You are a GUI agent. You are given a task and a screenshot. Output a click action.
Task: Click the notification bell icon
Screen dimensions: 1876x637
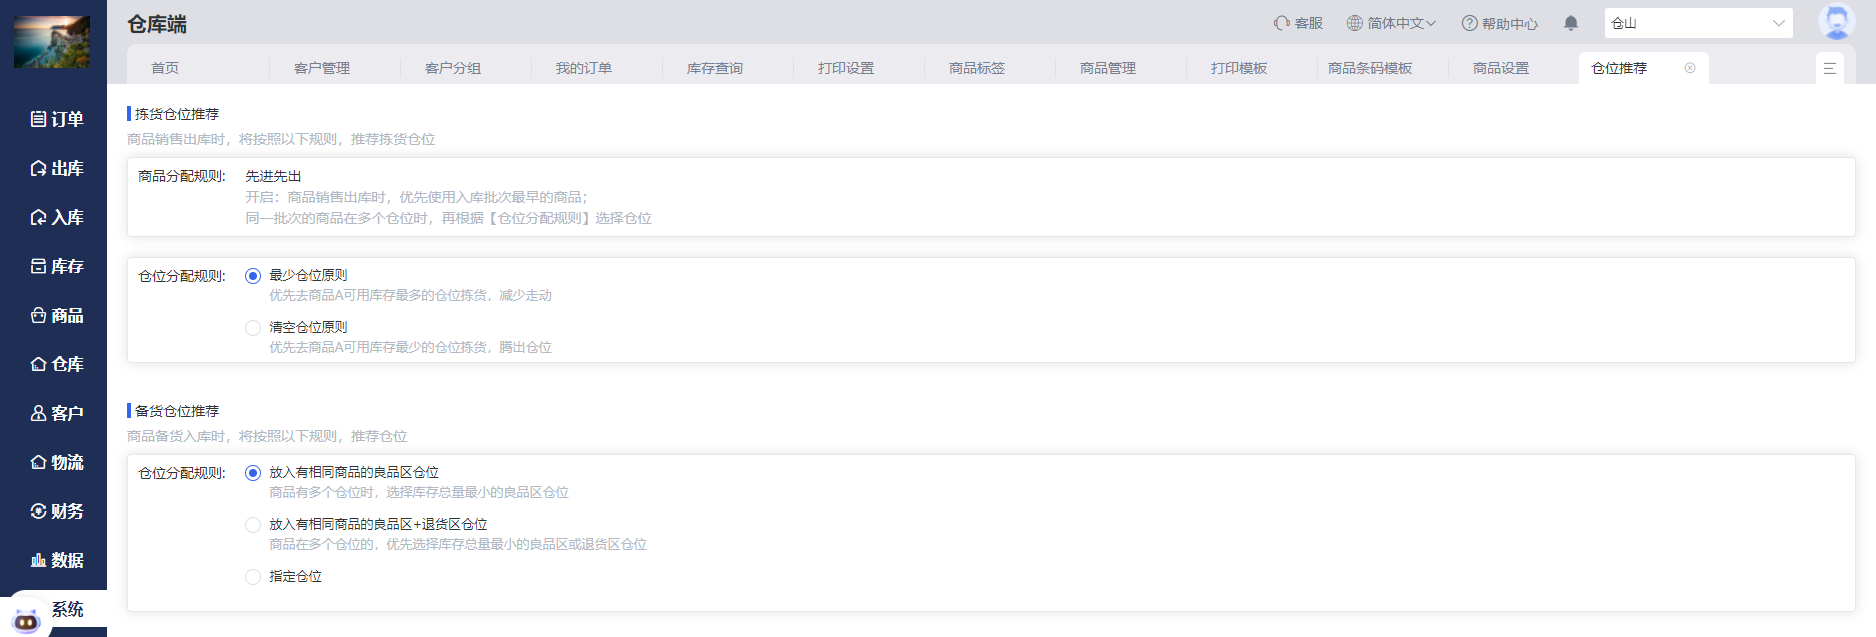(1571, 23)
